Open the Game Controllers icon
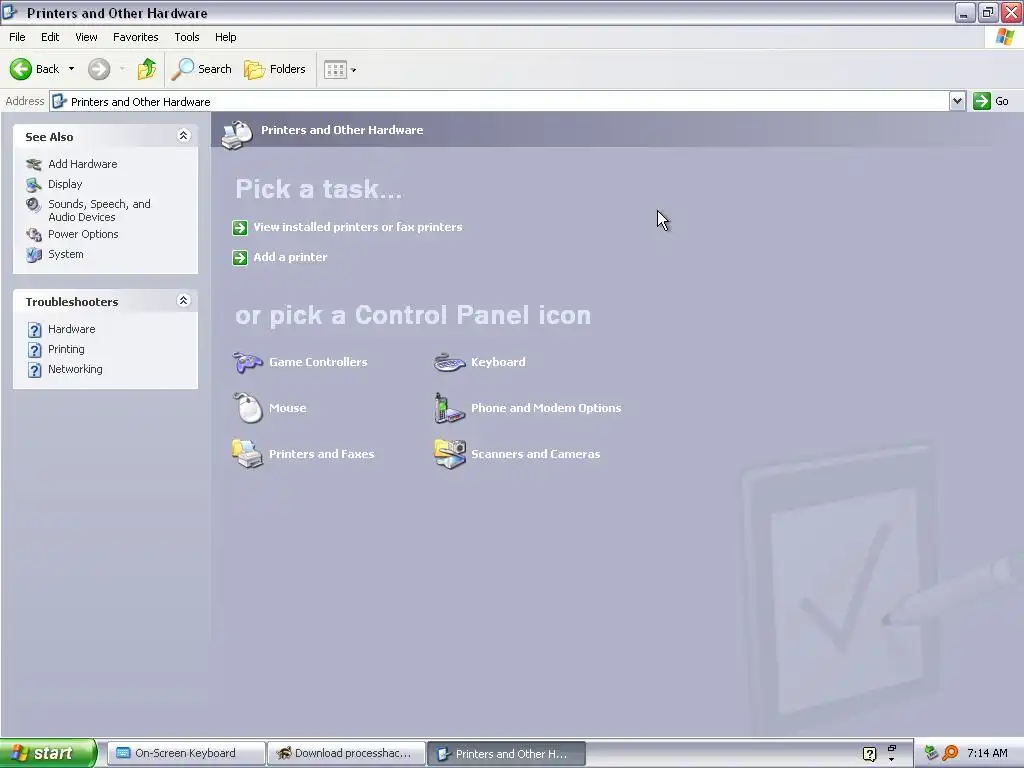The height and width of the screenshot is (768, 1024). coord(248,362)
